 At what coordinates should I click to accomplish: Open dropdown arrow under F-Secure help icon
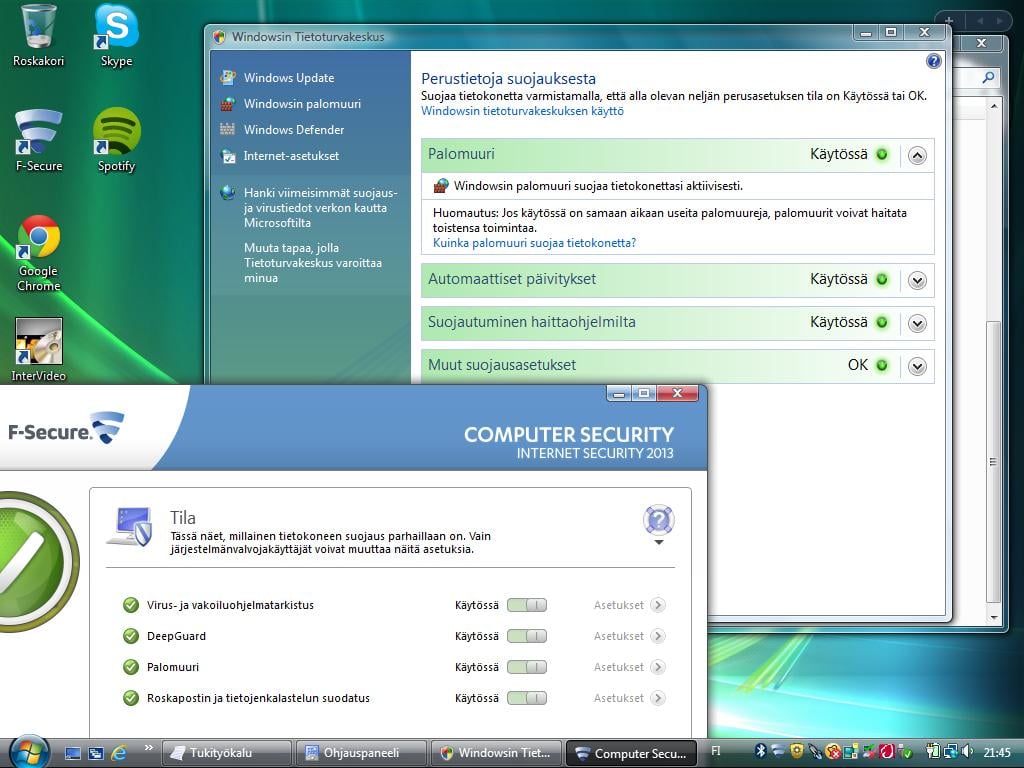(x=658, y=543)
